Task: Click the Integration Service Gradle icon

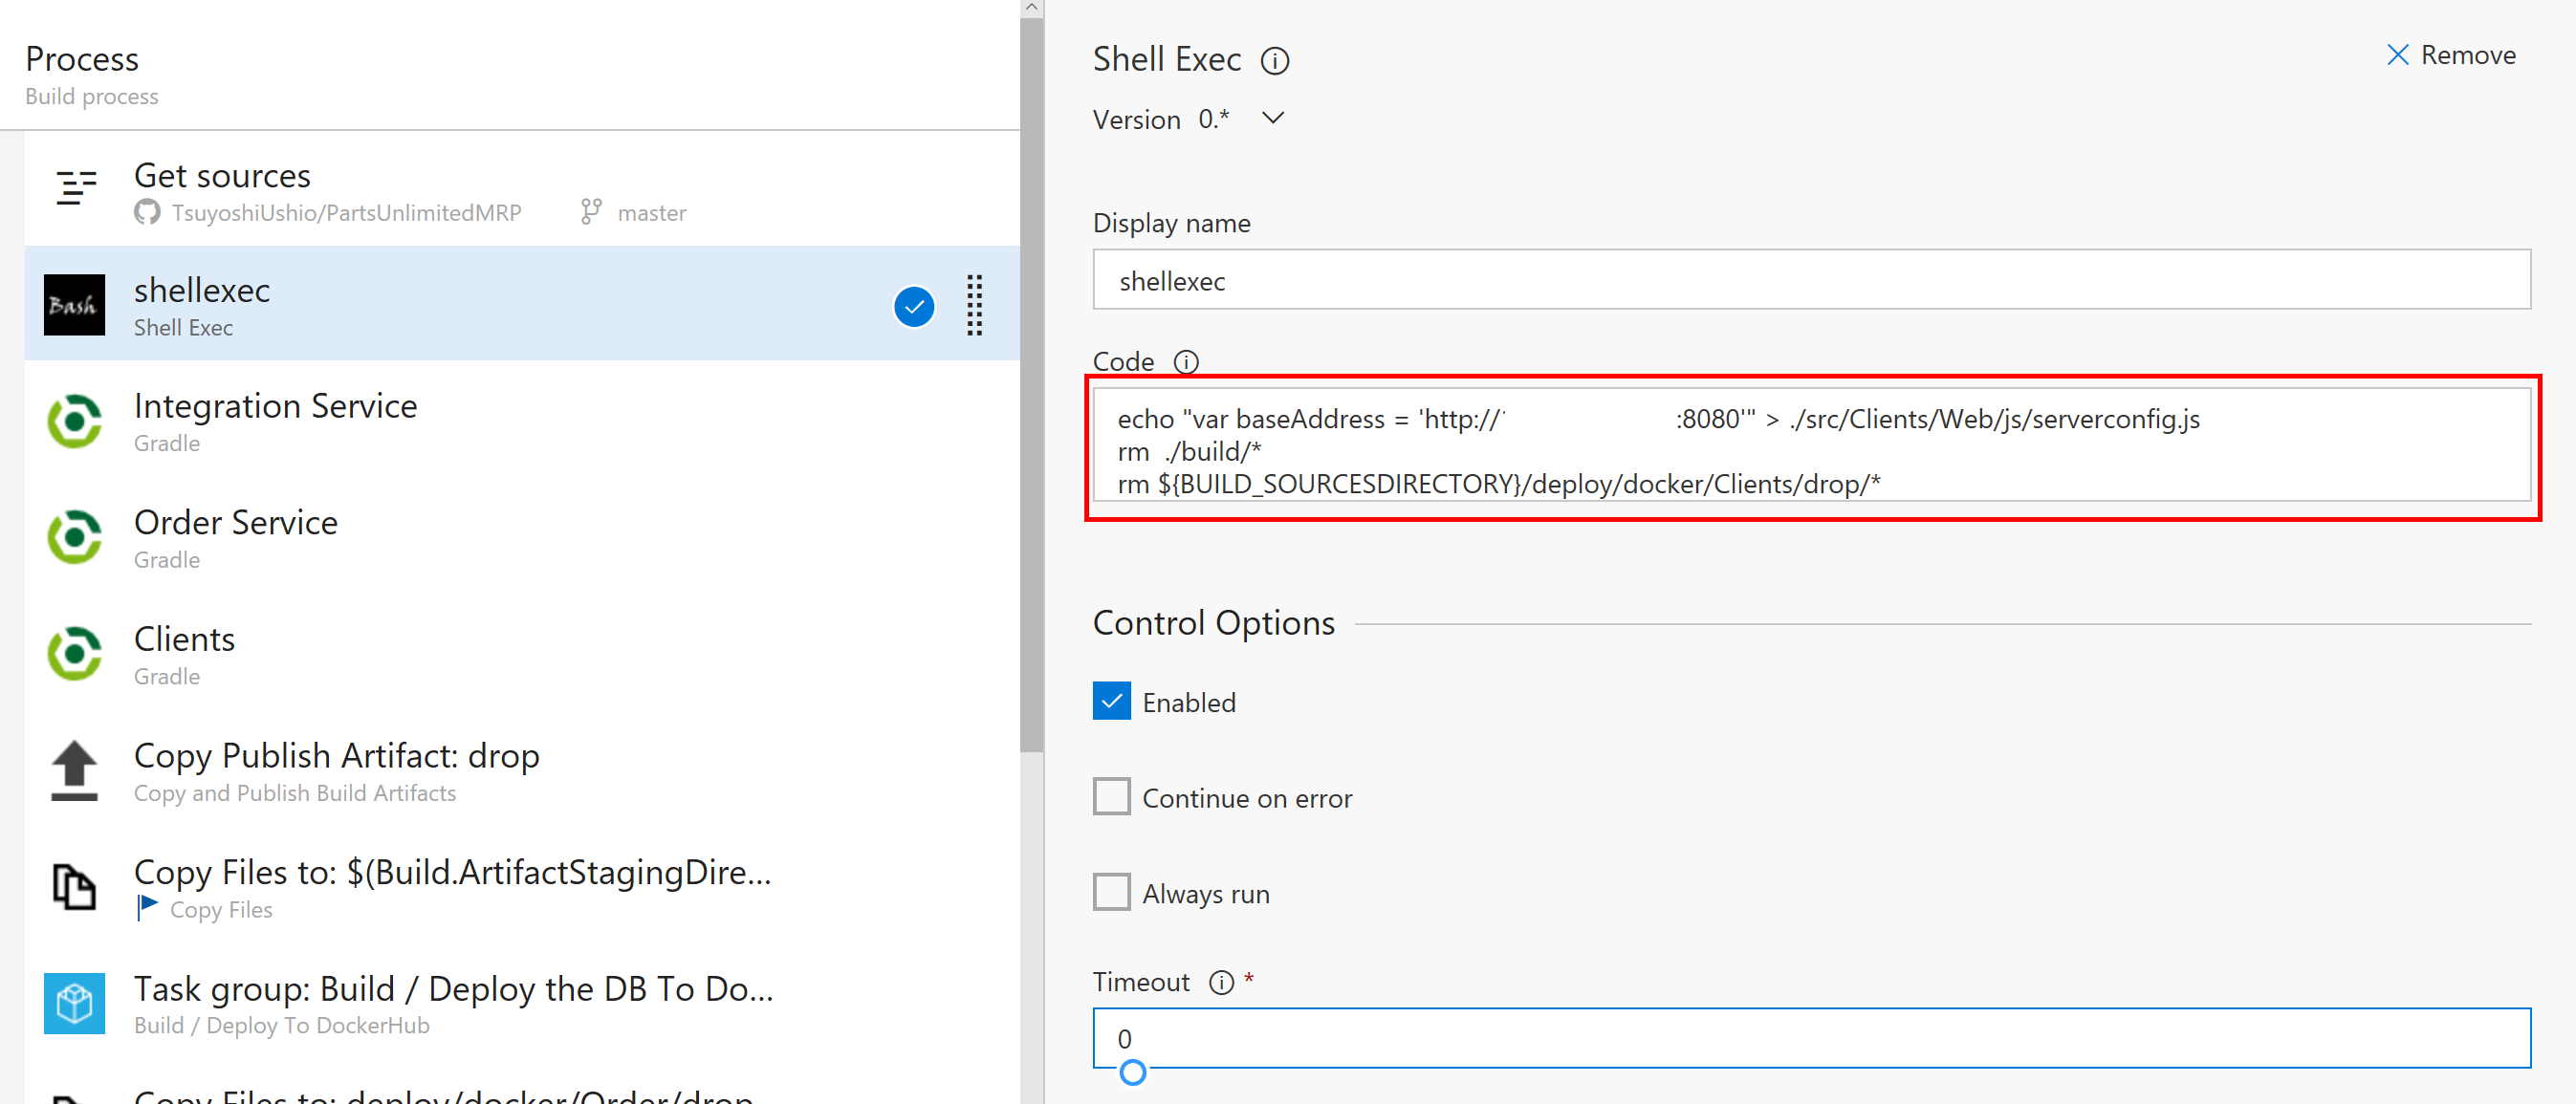Action: pos(74,421)
